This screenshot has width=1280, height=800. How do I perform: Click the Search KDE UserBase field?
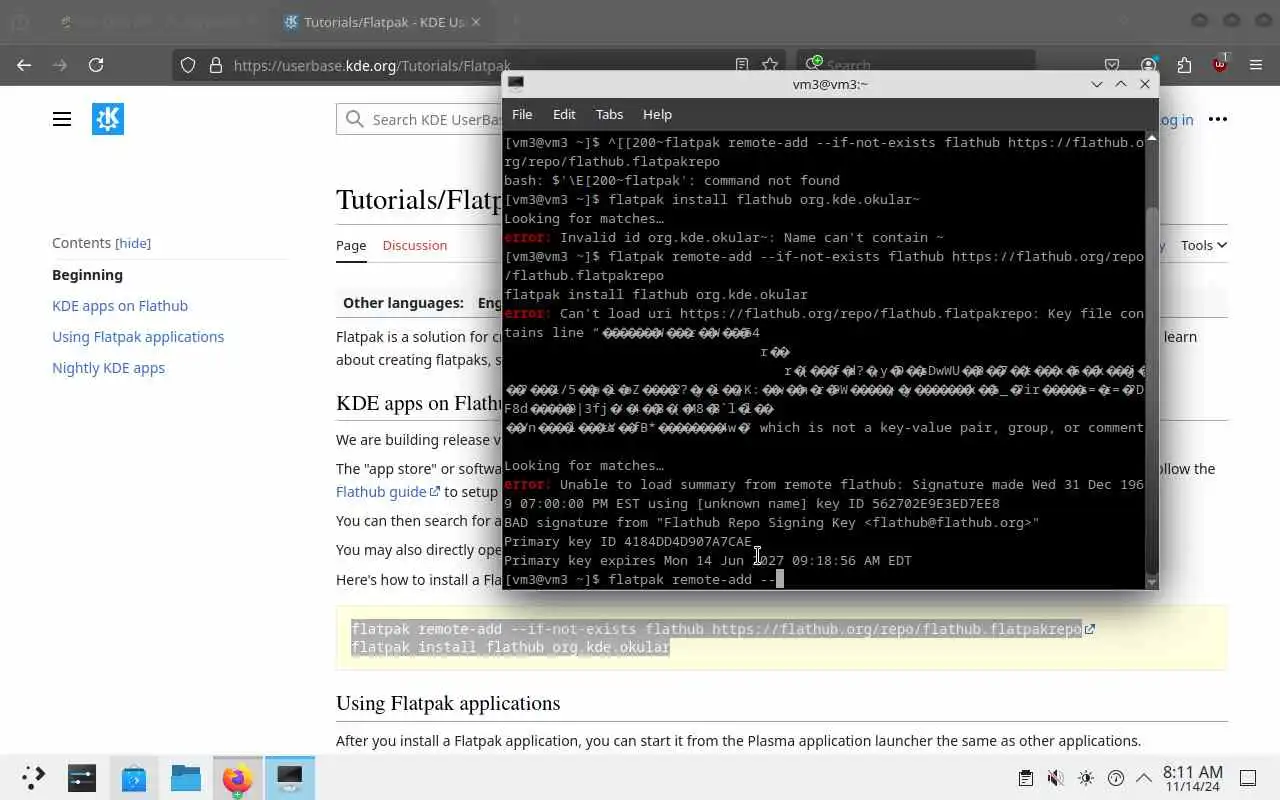point(420,119)
